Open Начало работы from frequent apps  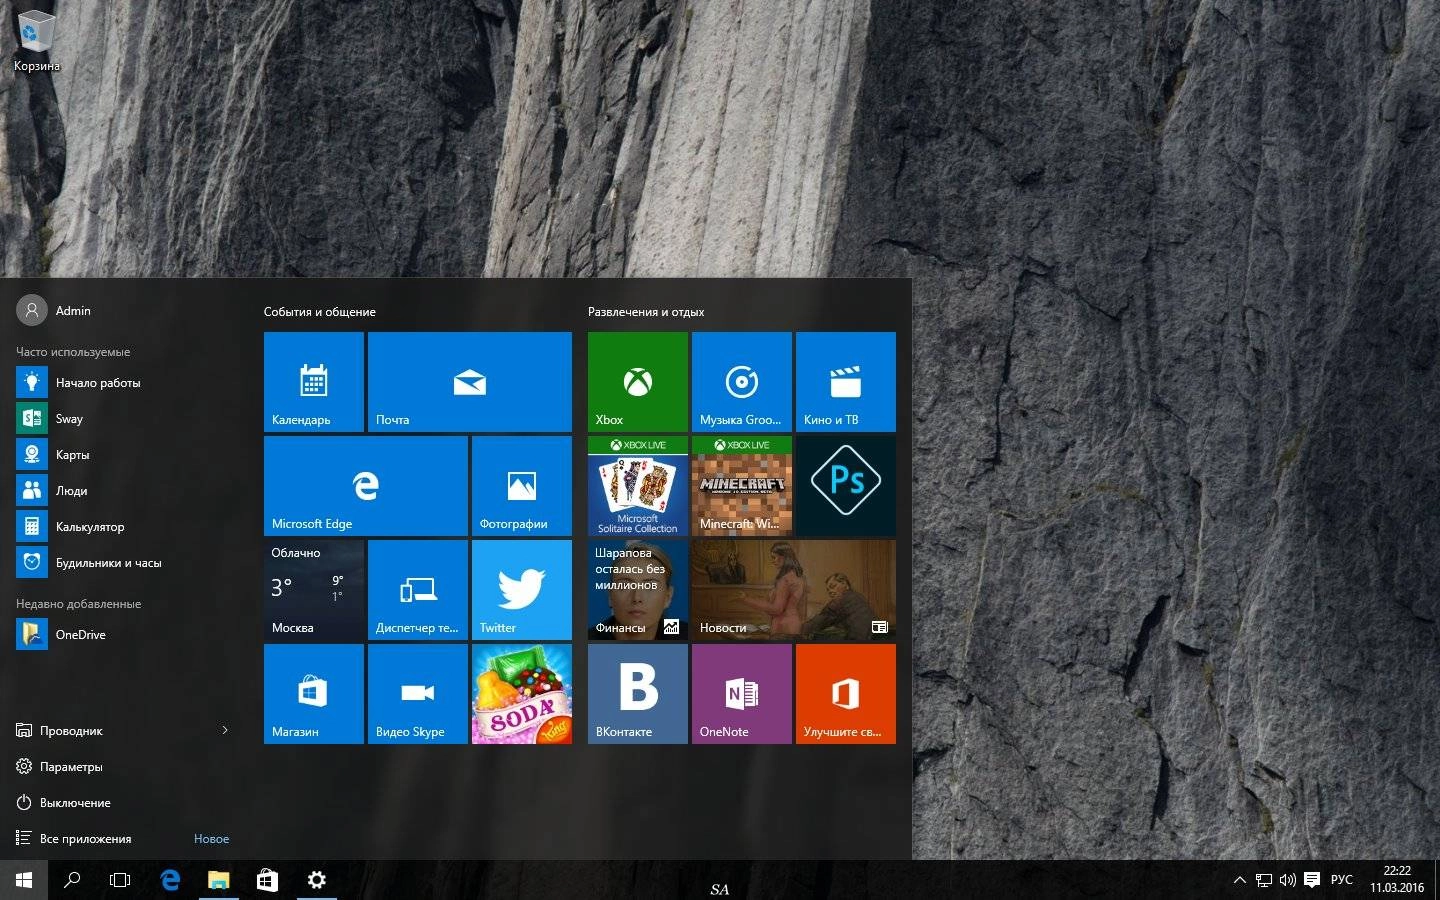(124, 383)
